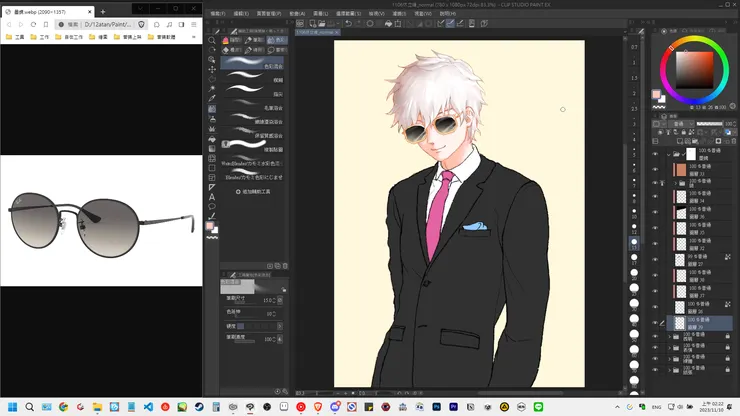Select the eyedropper tool in left toolbar
This screenshot has width=740, height=416.
[212, 98]
